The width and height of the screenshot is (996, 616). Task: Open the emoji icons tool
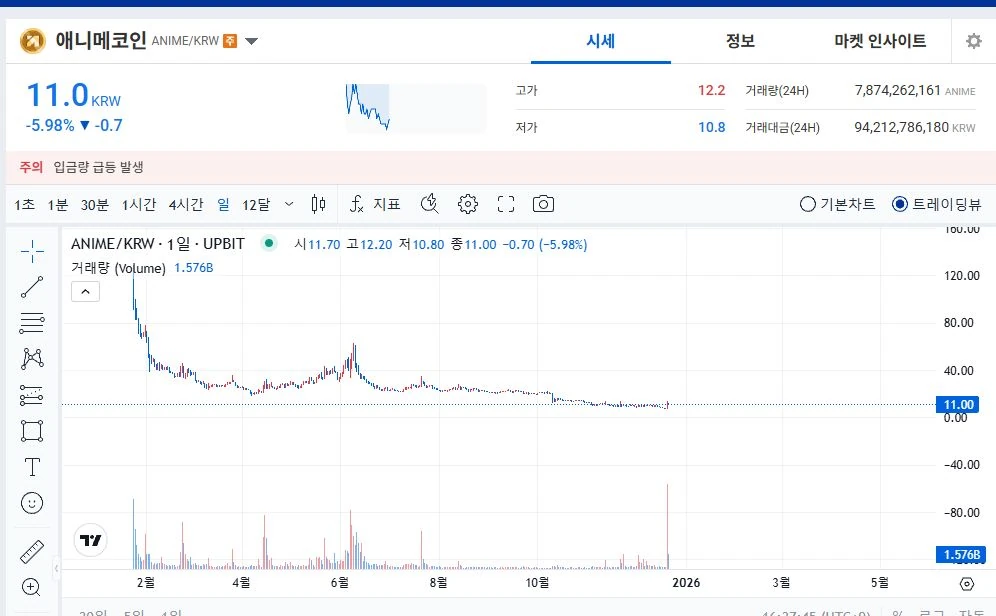tap(32, 503)
